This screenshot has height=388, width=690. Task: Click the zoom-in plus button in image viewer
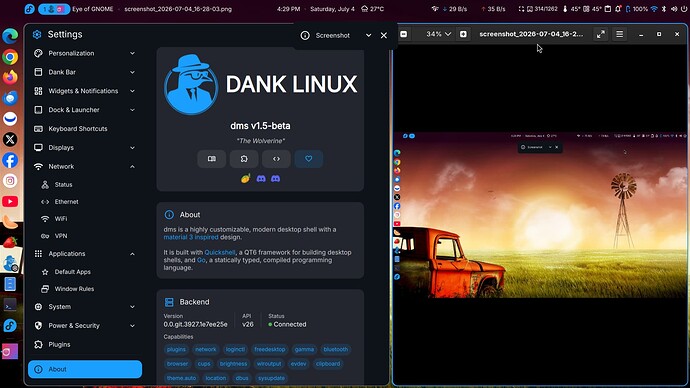[463, 34]
